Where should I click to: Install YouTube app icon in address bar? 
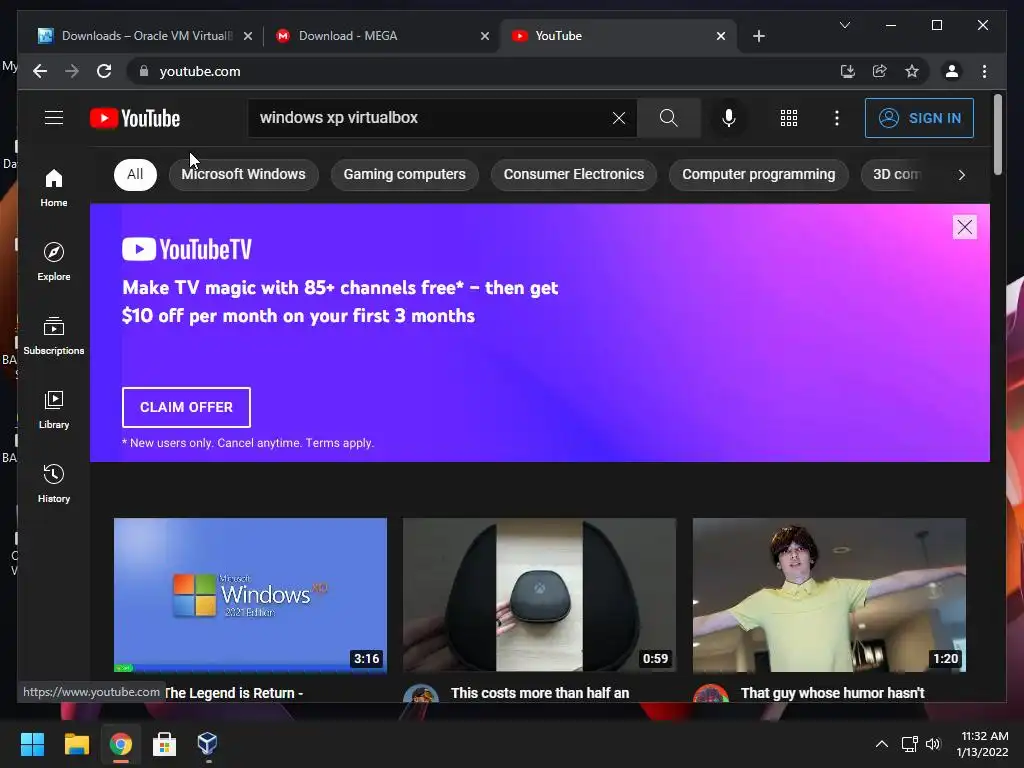848,71
